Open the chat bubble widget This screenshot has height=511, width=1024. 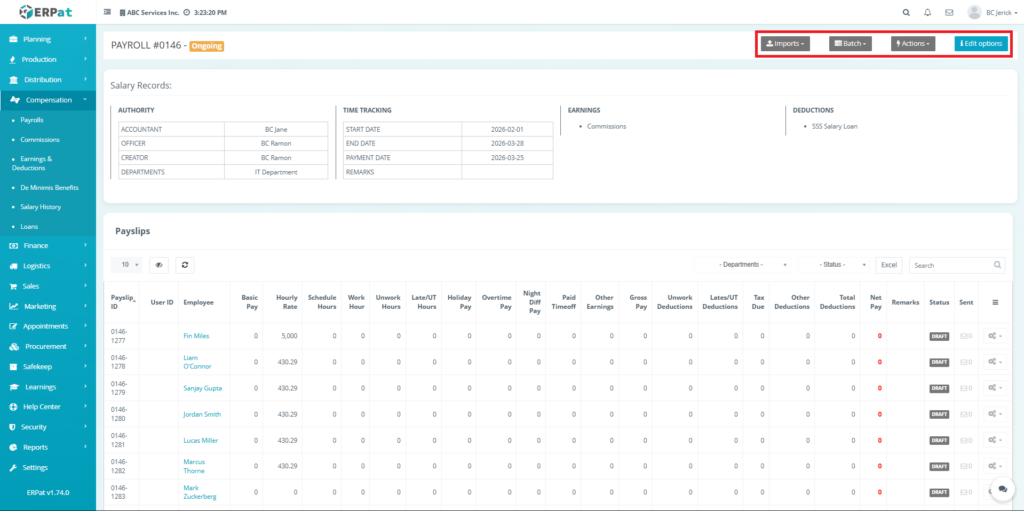click(999, 487)
